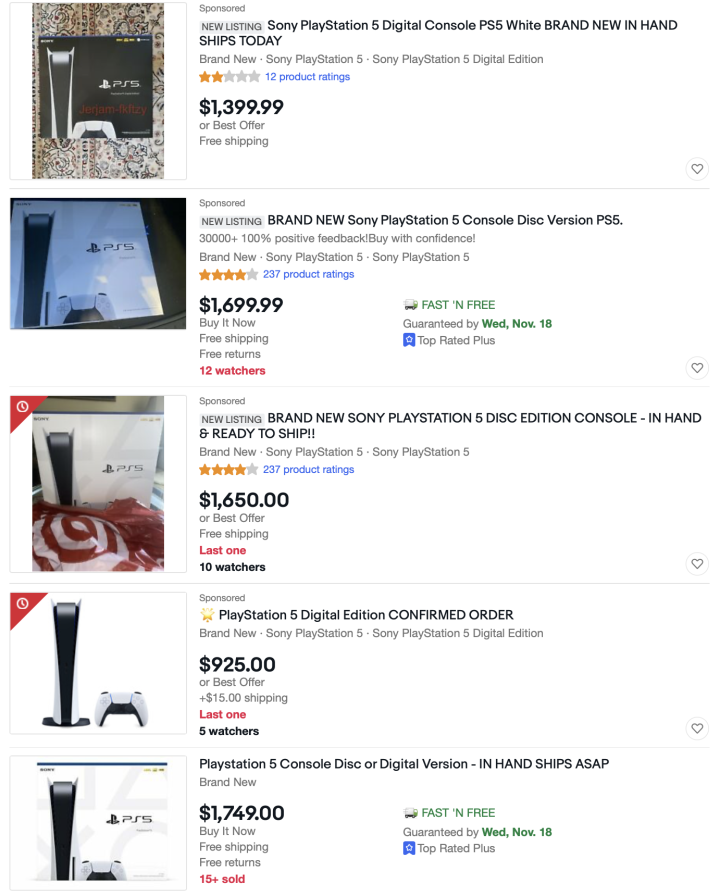The width and height of the screenshot is (720, 896).
Task: Click Fast 'N Free truck icon on $1,699.99 listing
Action: (x=410, y=305)
